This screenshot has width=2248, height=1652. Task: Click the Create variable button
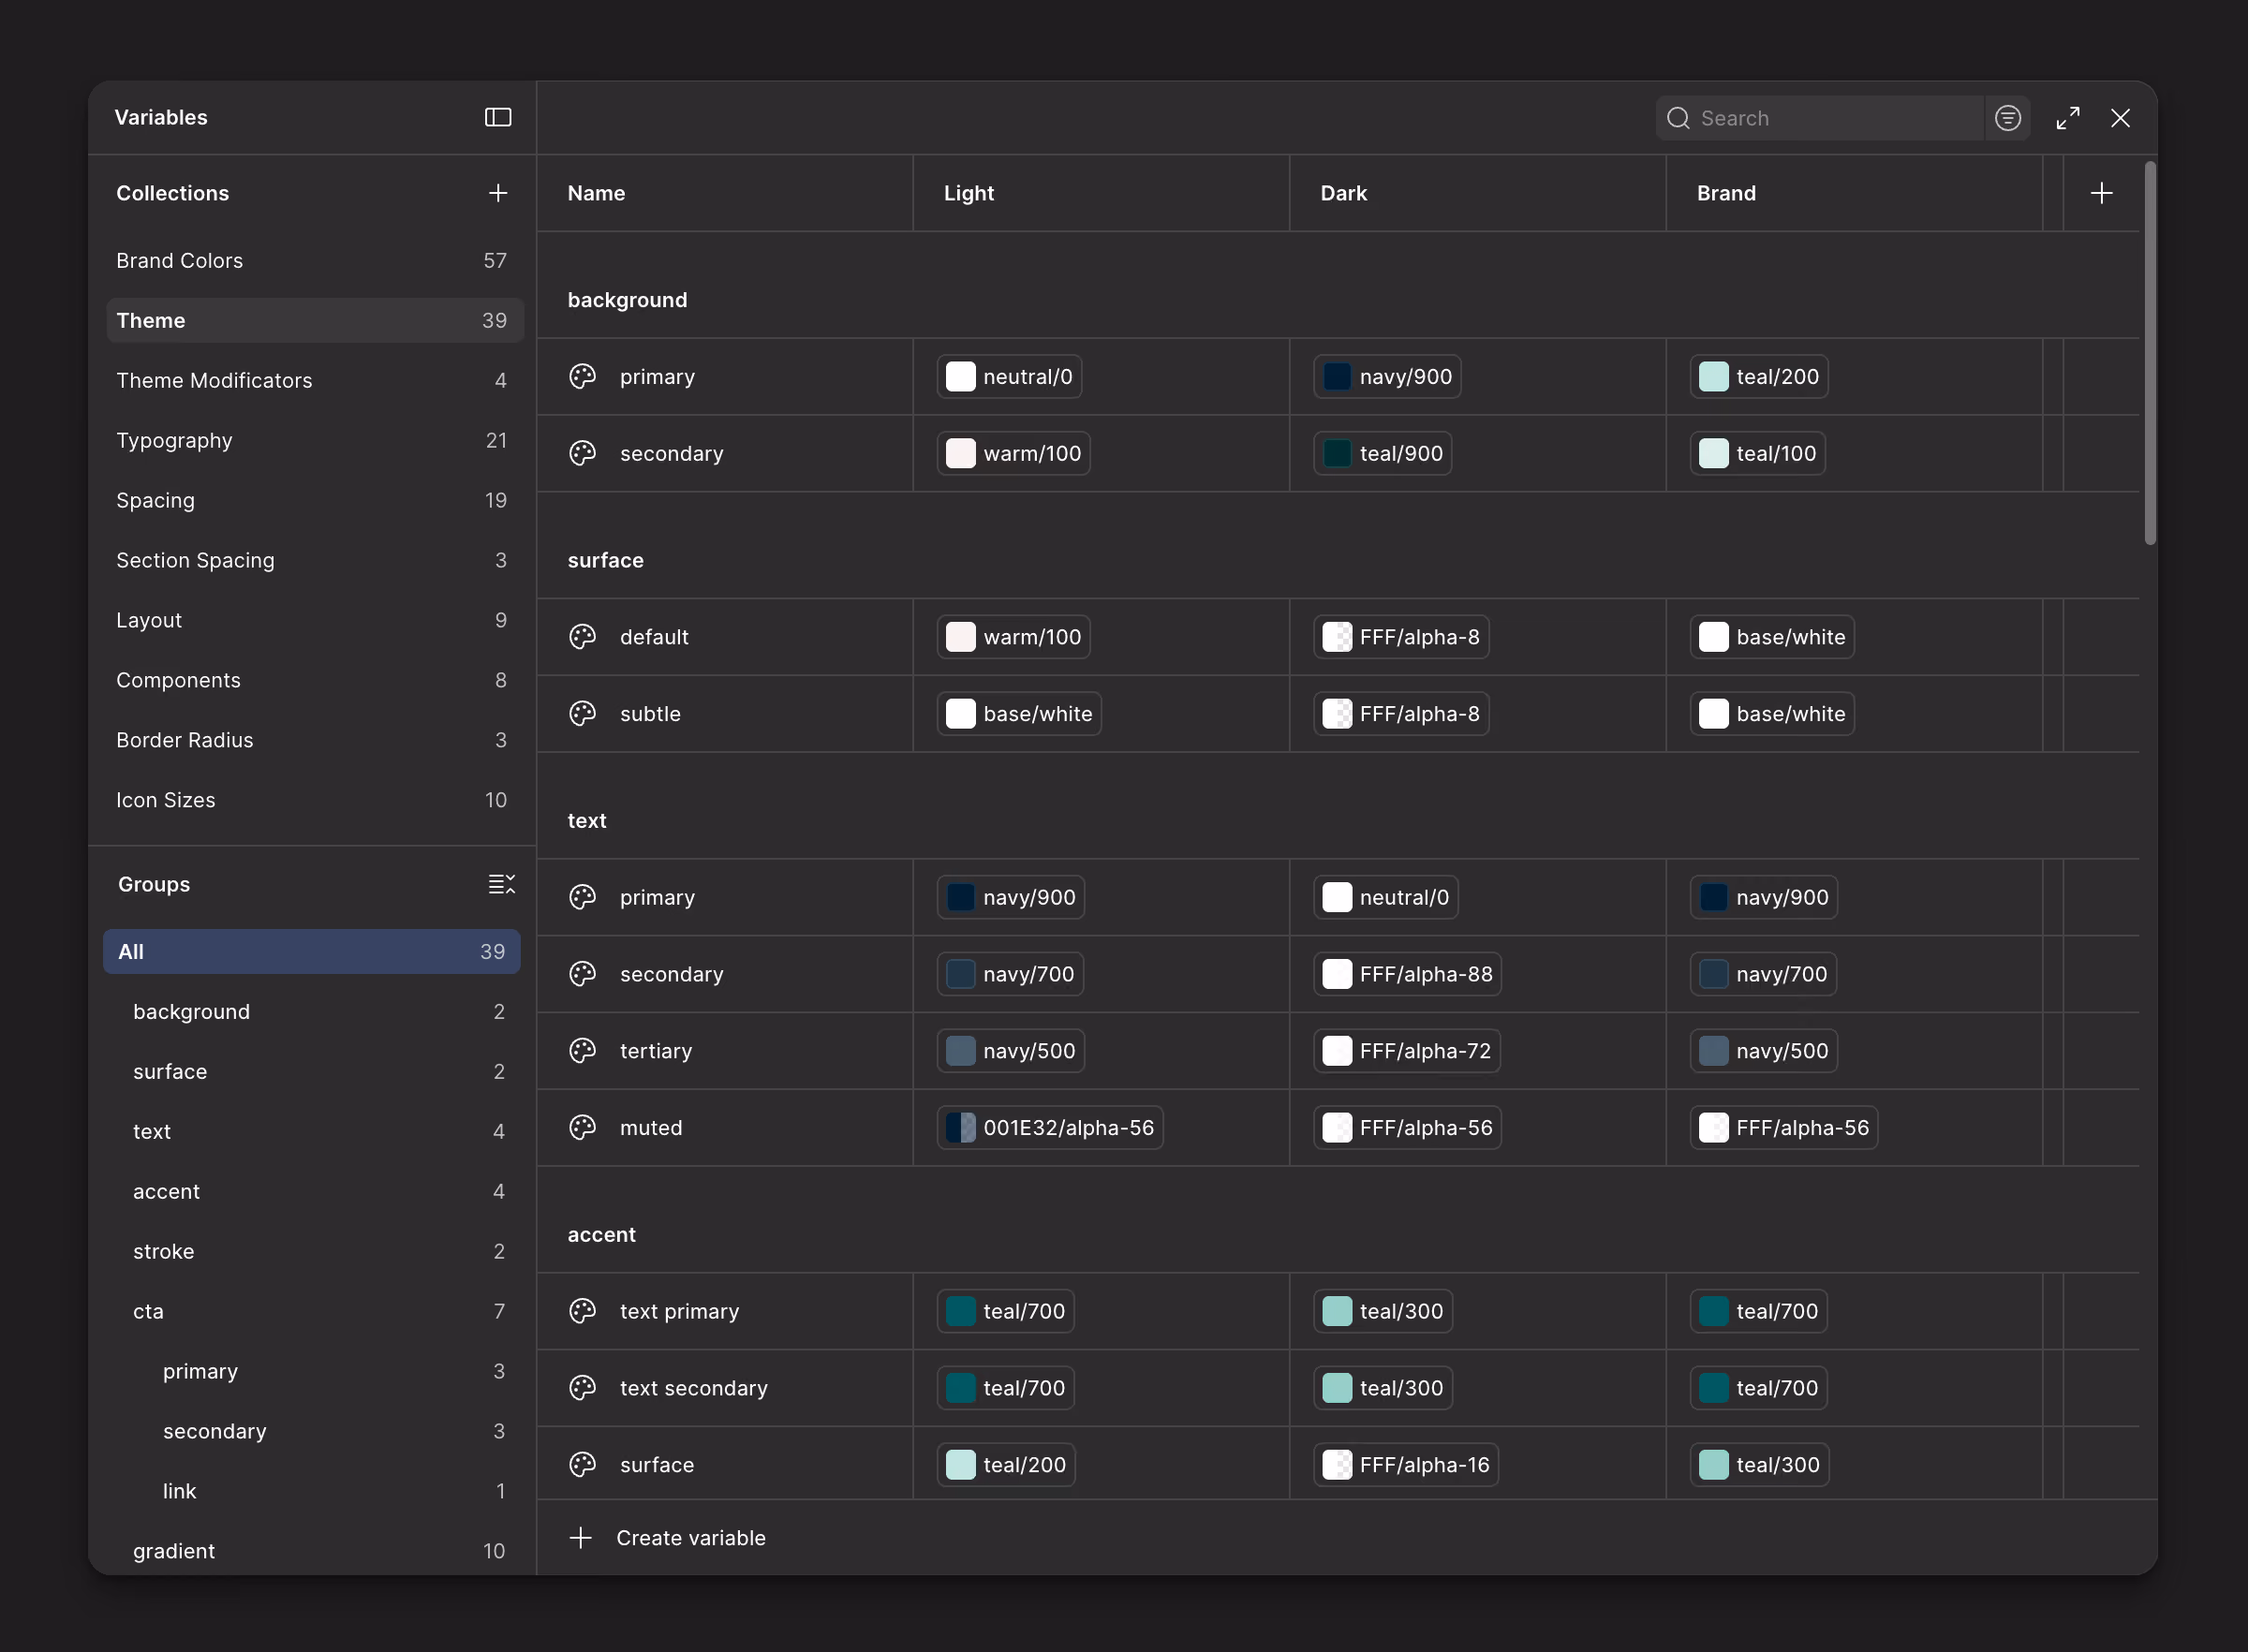(x=667, y=1537)
